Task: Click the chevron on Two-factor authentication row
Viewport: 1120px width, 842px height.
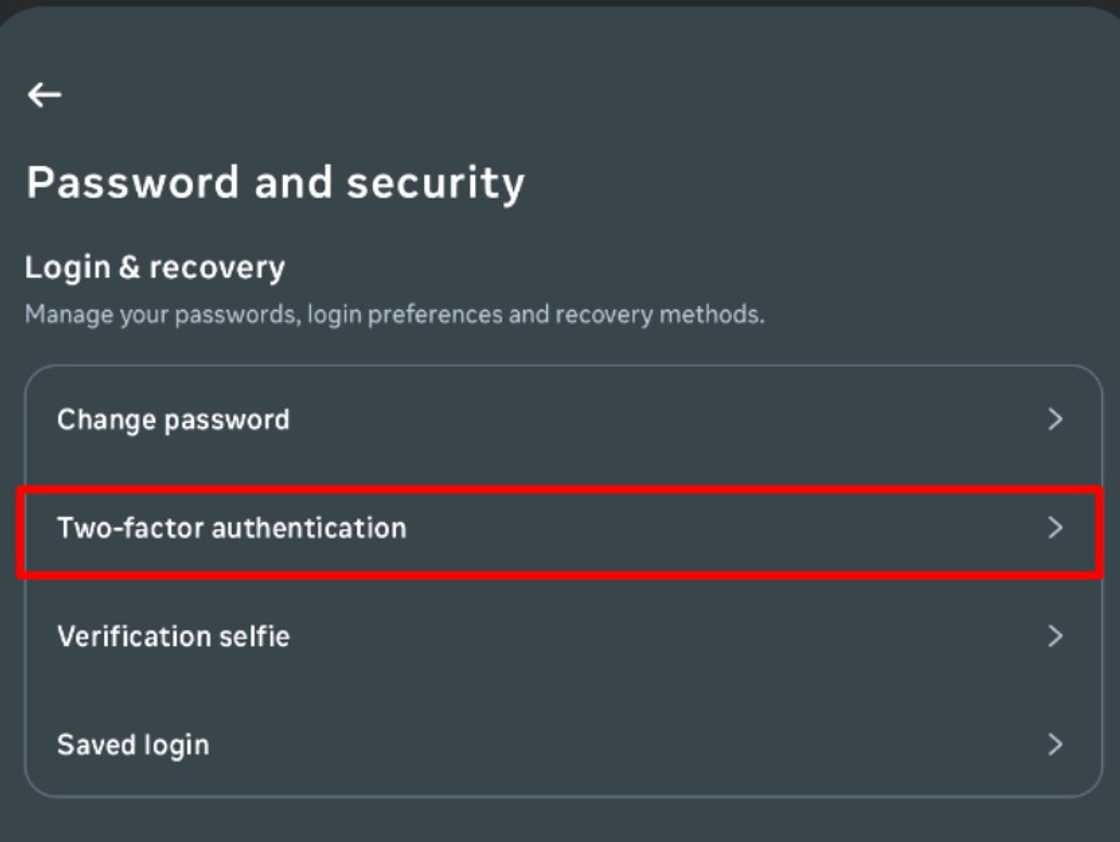Action: [1054, 528]
